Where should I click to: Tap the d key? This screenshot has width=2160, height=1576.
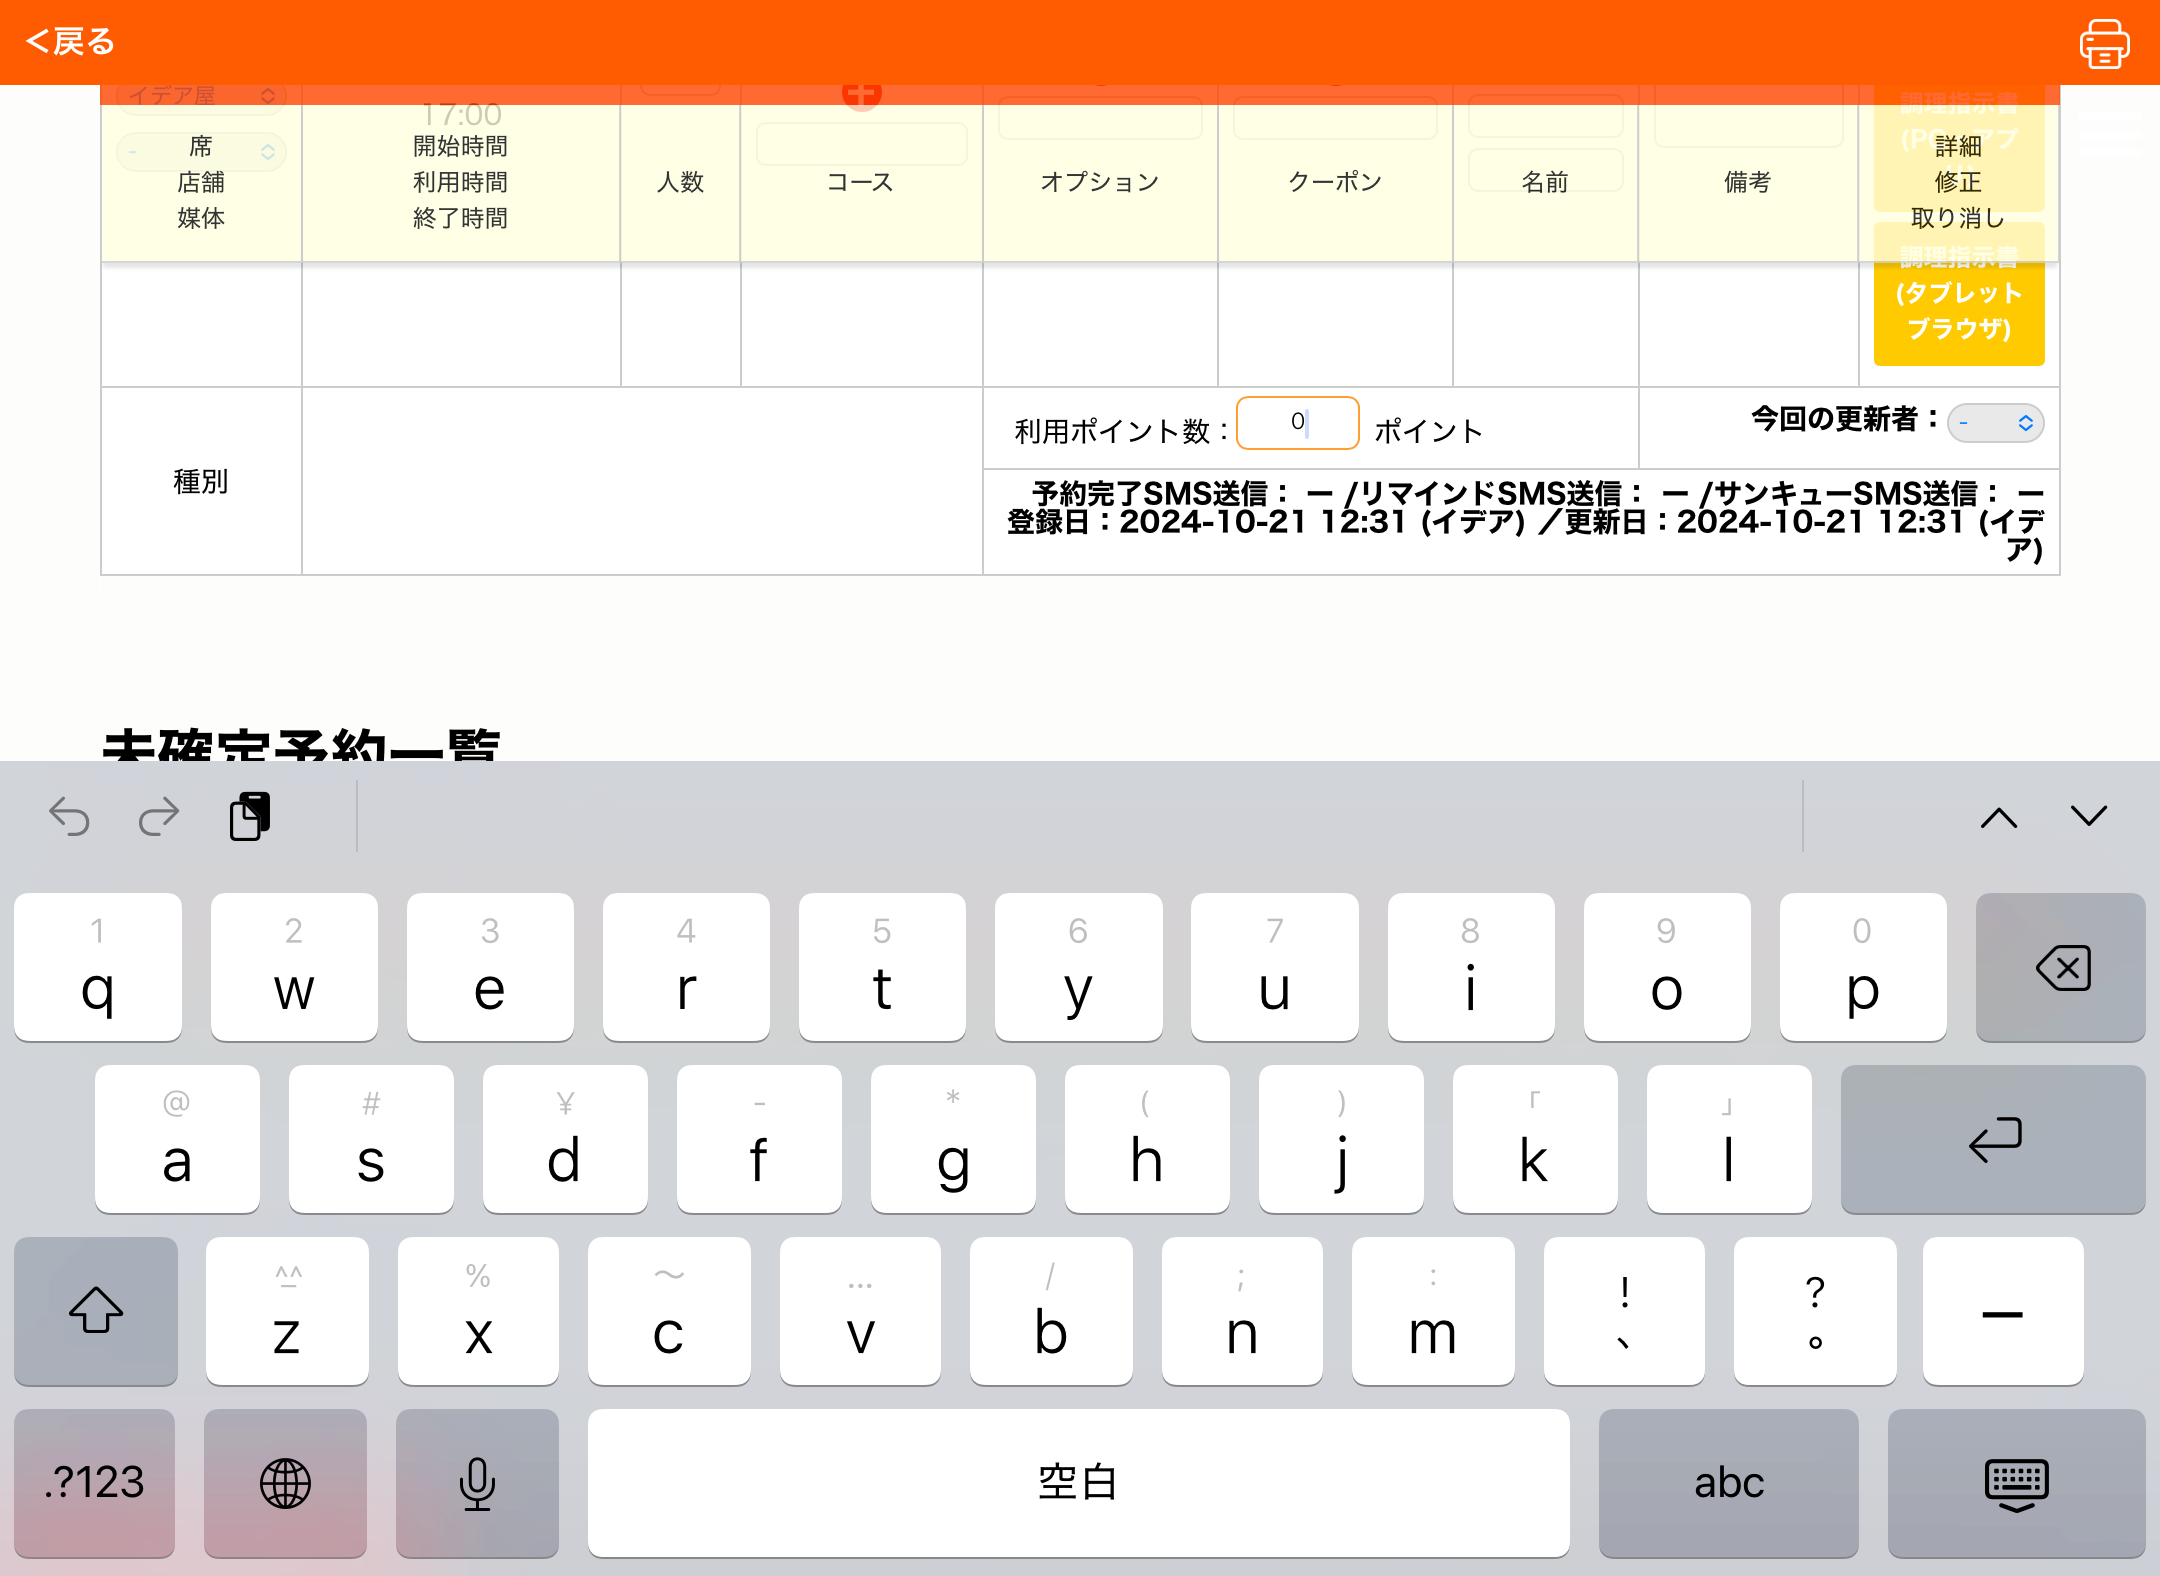pos(565,1139)
